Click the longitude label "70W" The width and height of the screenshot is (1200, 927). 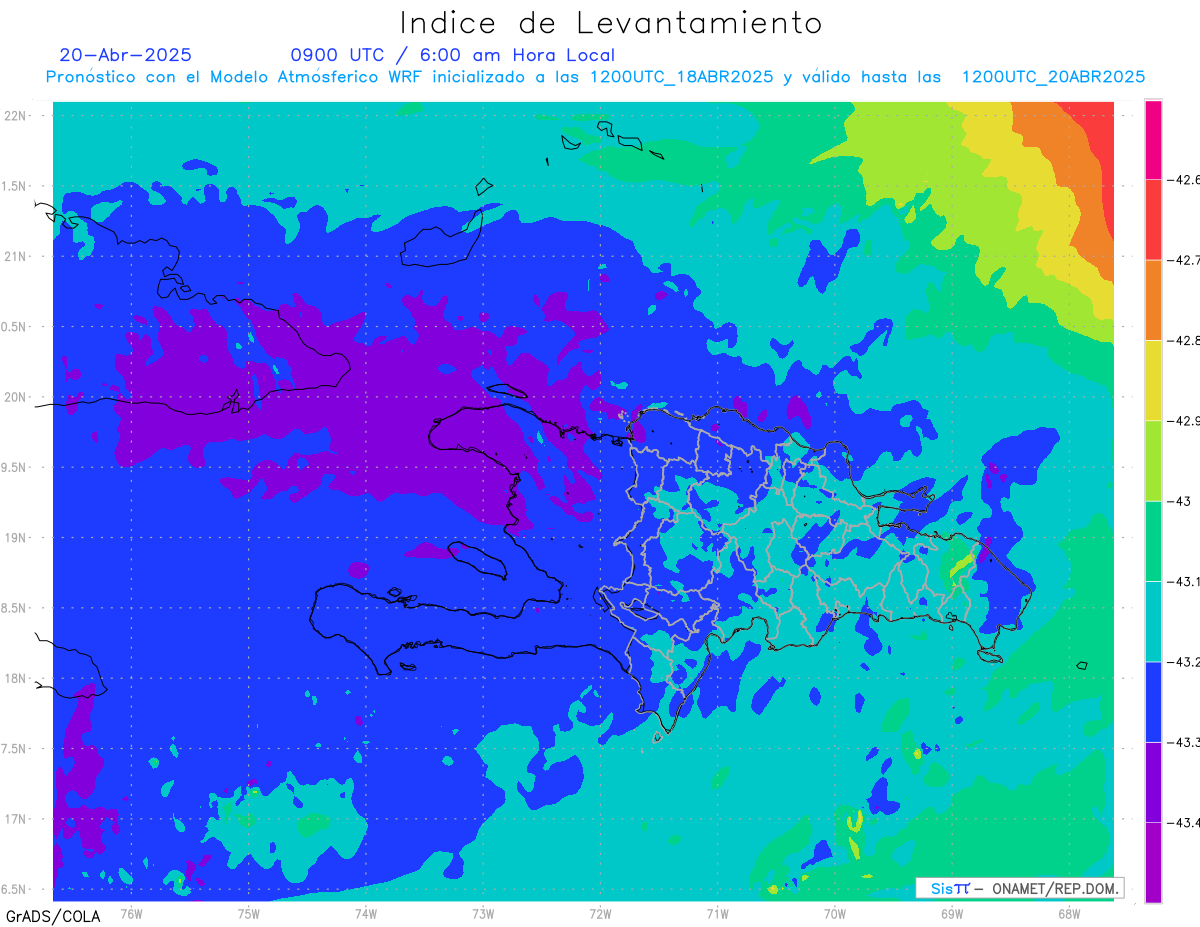pos(834,914)
